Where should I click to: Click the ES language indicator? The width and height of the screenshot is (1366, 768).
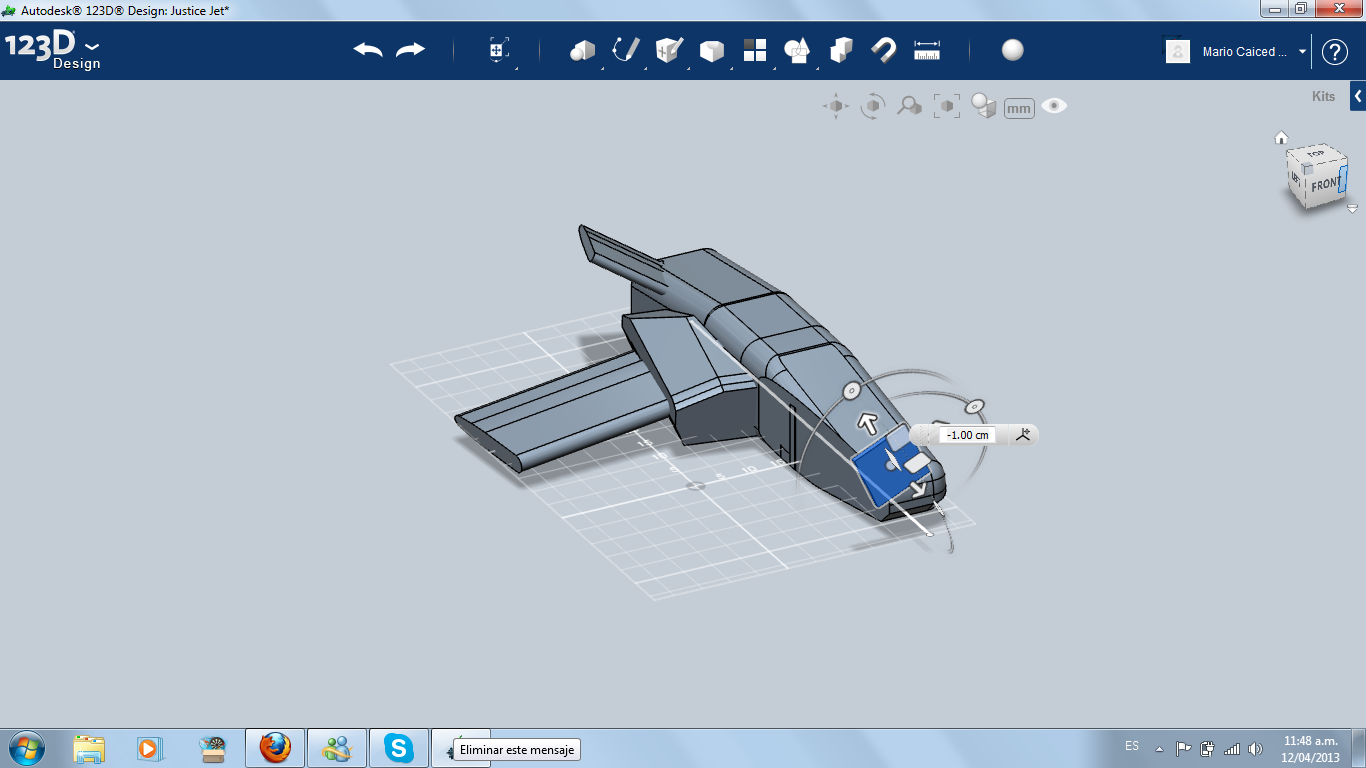tap(1132, 746)
